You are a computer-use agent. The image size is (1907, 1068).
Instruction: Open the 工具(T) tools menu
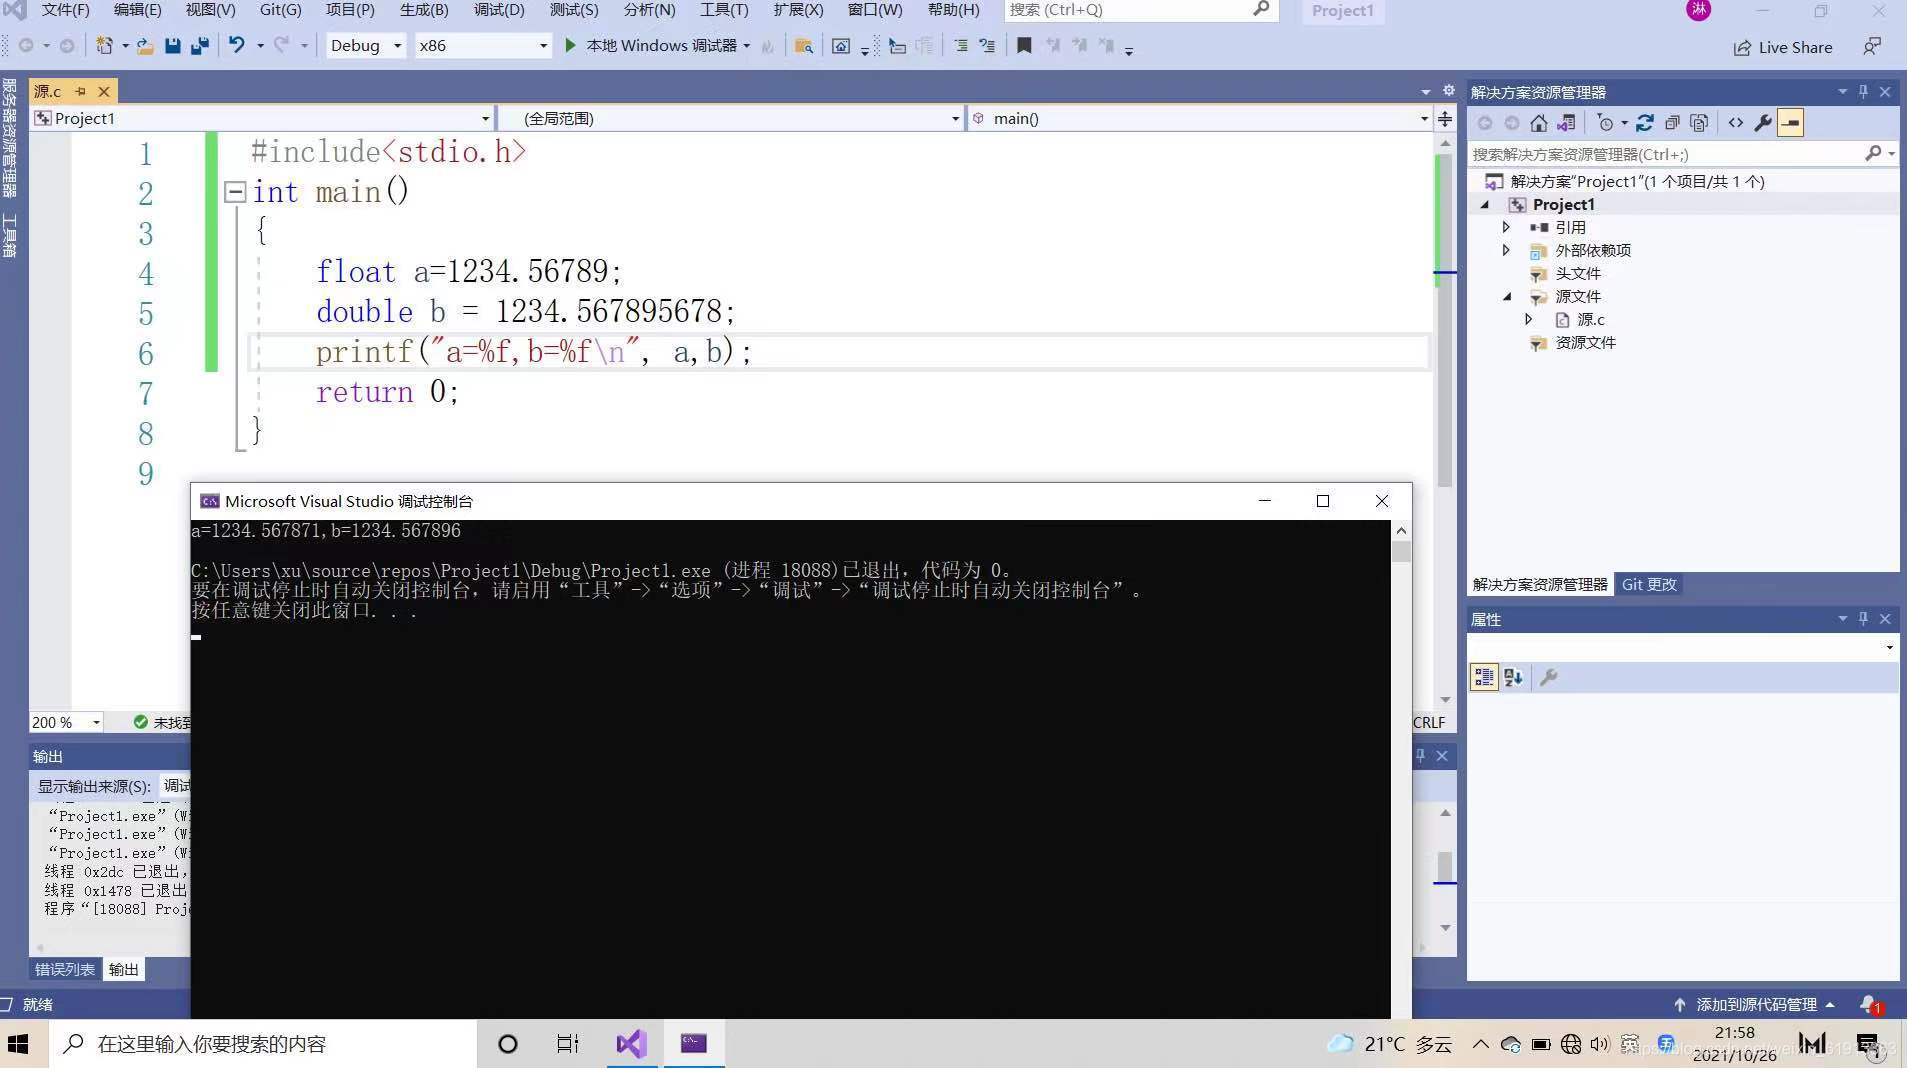tap(724, 10)
